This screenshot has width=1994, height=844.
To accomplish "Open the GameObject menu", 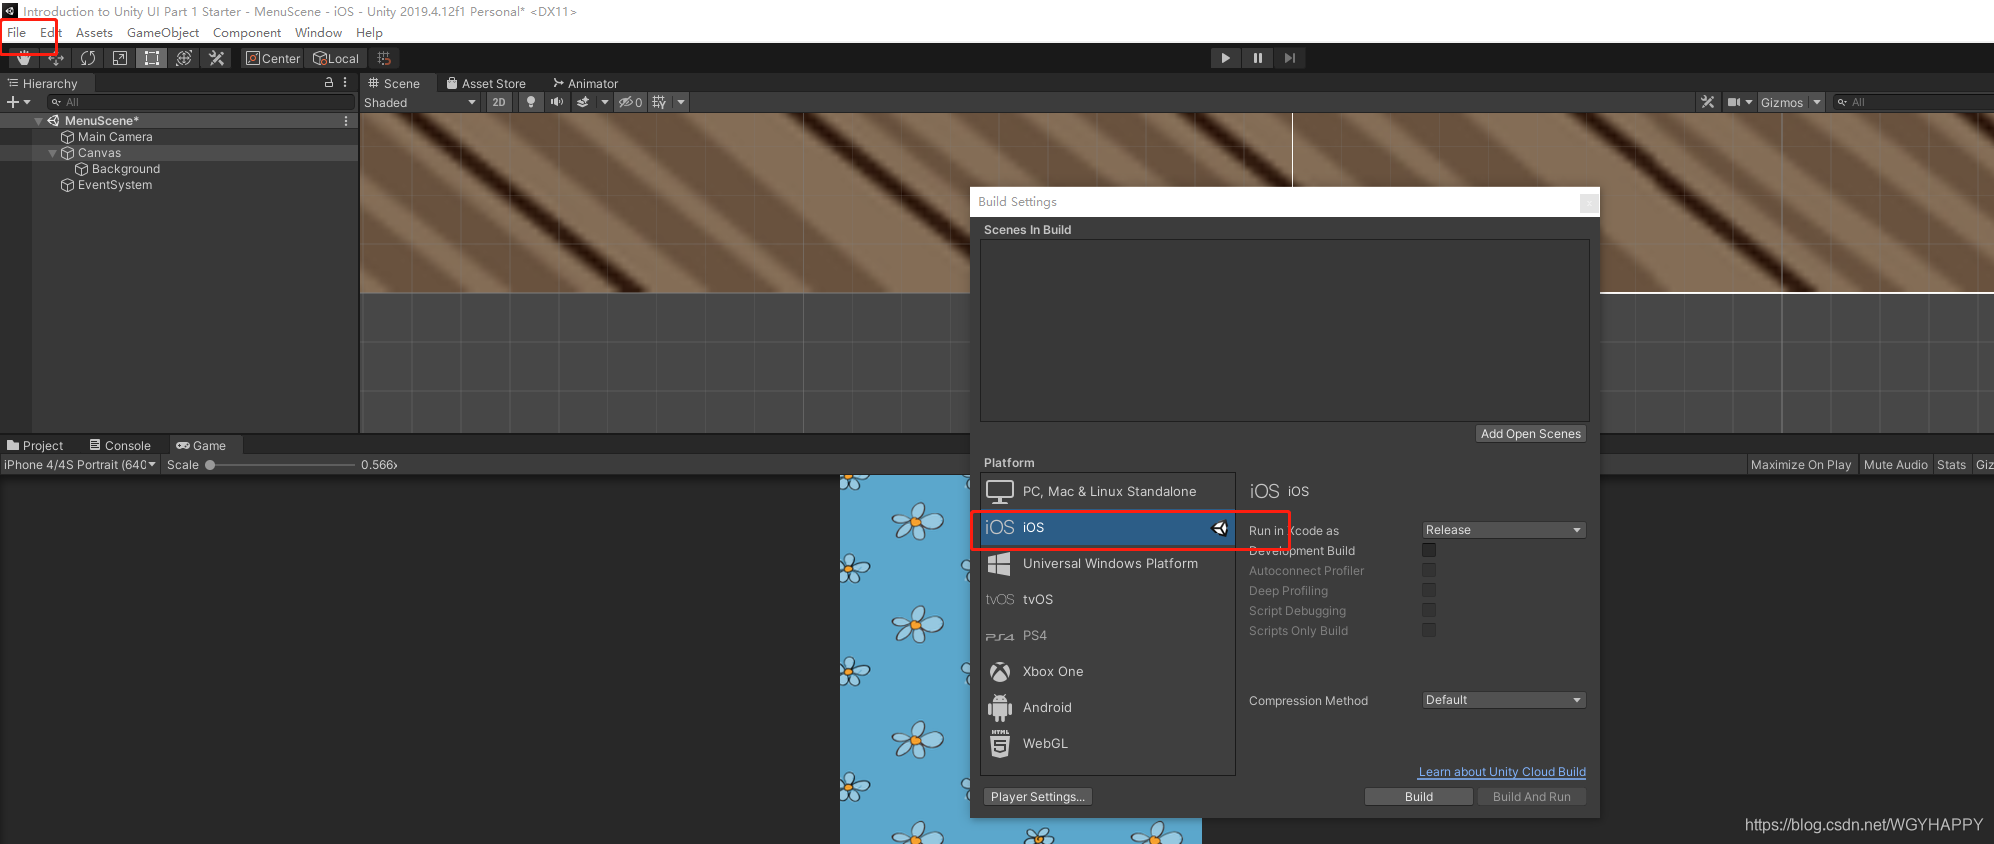I will coord(163,33).
